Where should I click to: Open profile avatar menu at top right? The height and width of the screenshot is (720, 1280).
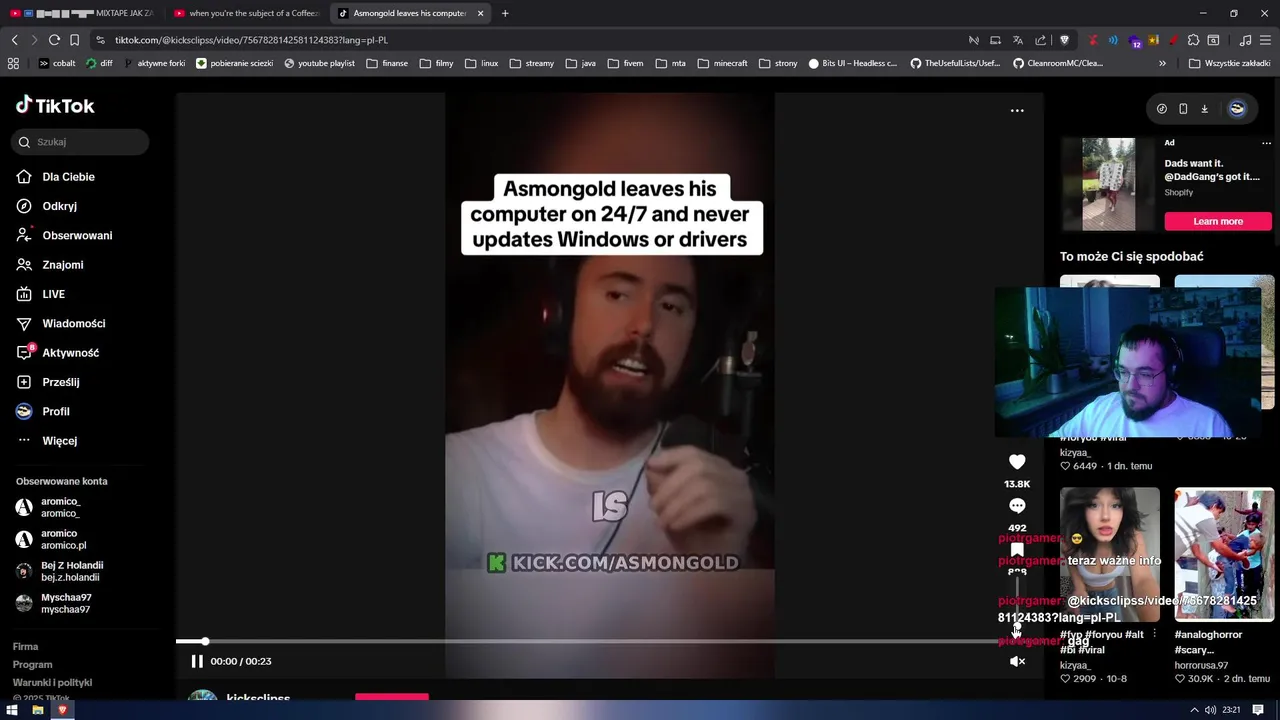[x=1237, y=109]
